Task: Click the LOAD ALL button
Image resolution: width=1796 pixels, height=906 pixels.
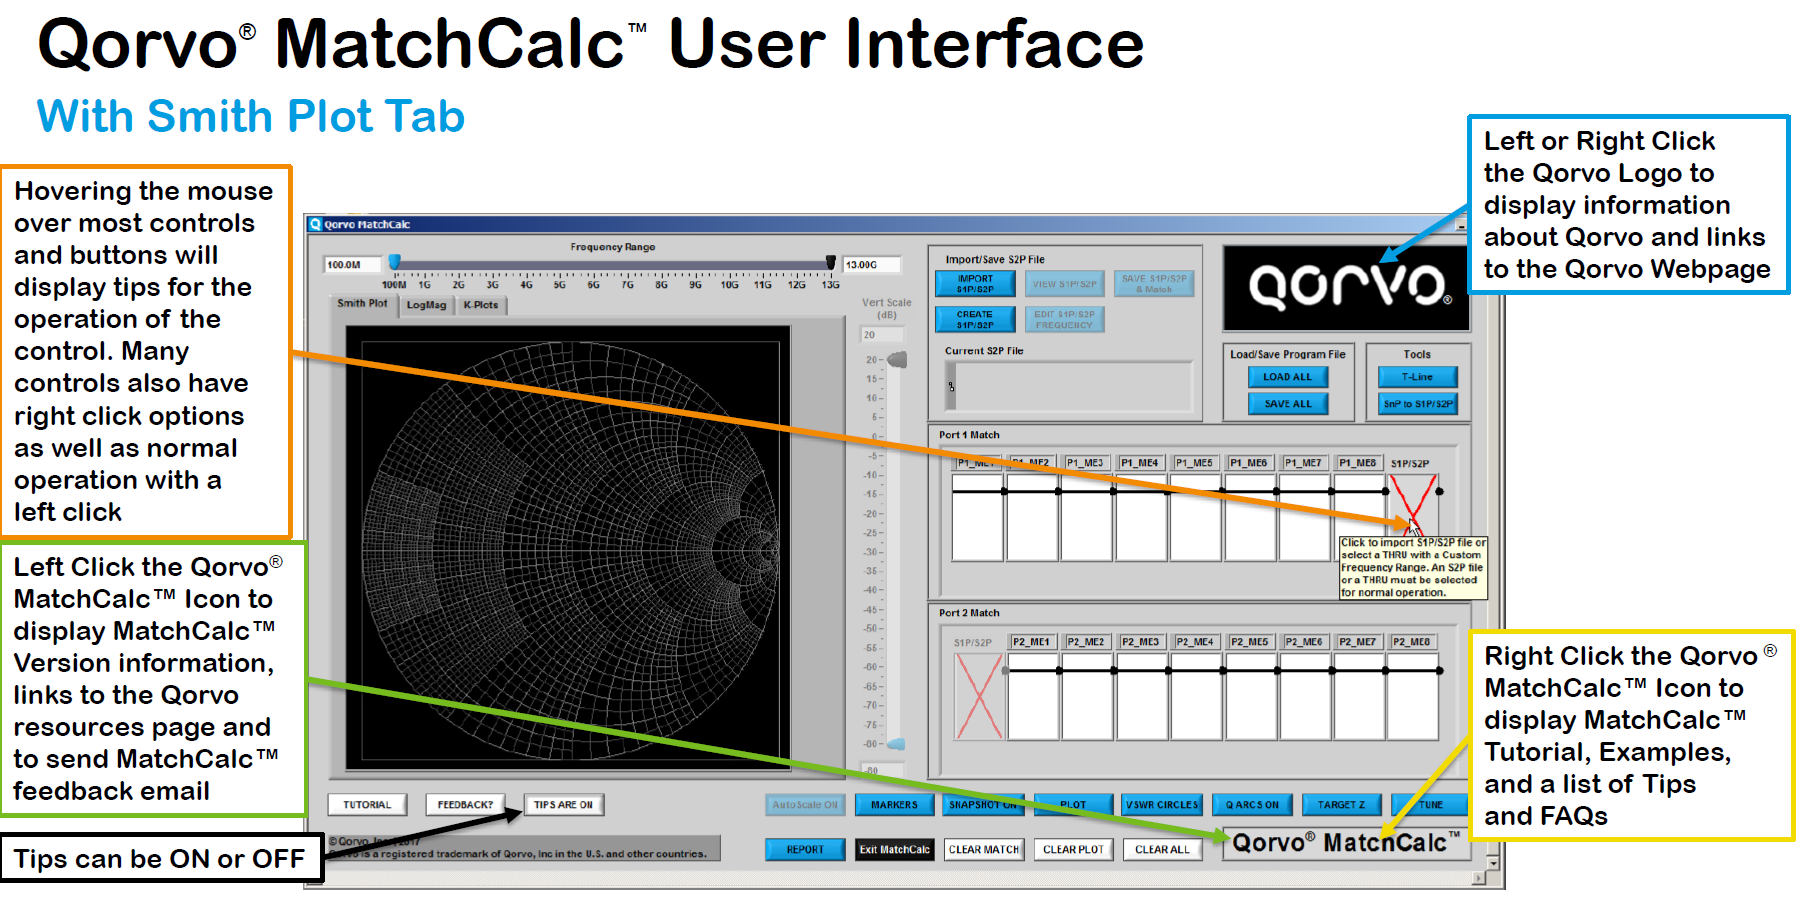Action: (1288, 377)
